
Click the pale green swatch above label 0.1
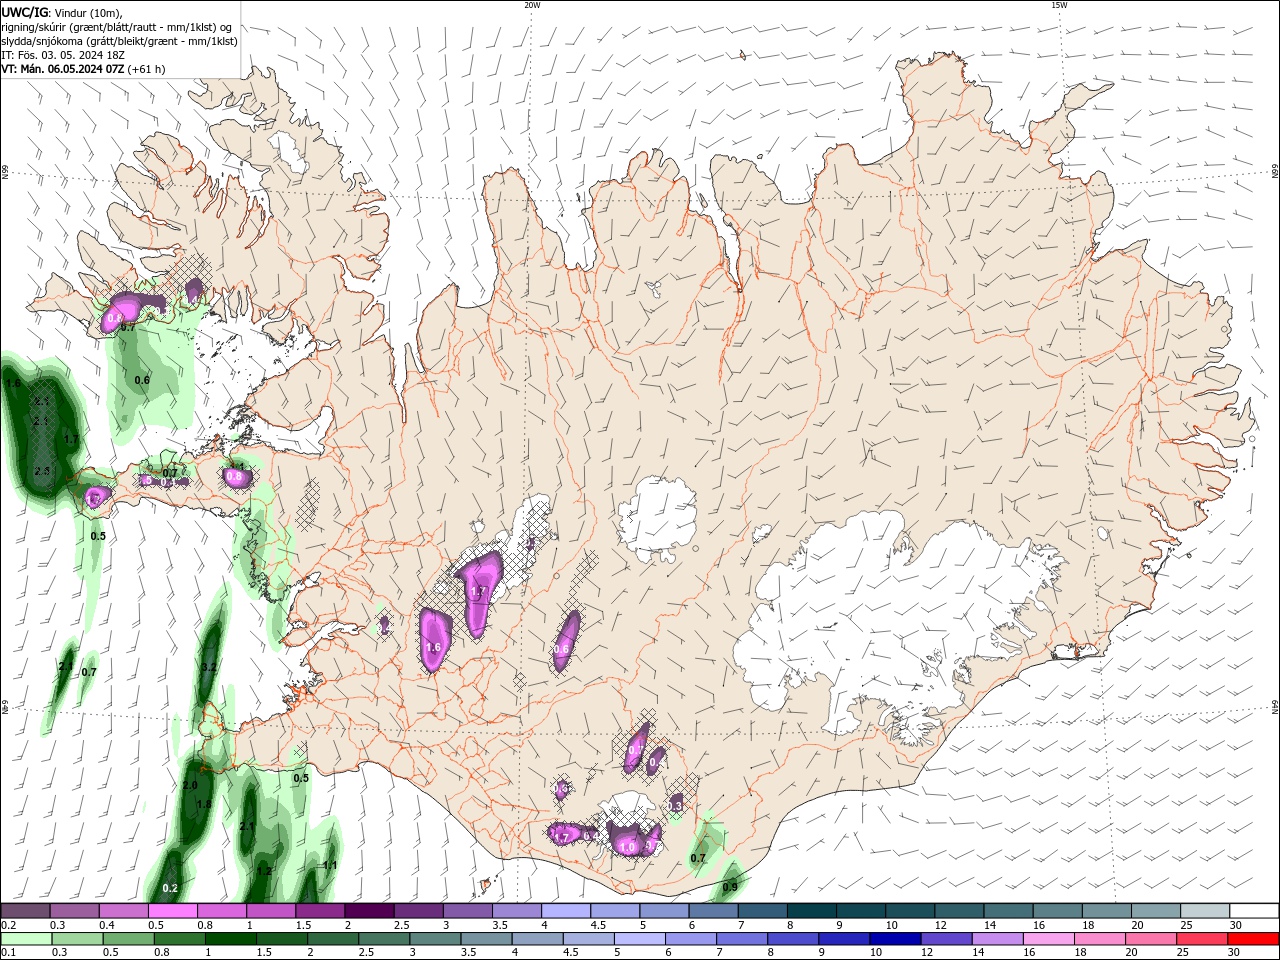point(25,939)
